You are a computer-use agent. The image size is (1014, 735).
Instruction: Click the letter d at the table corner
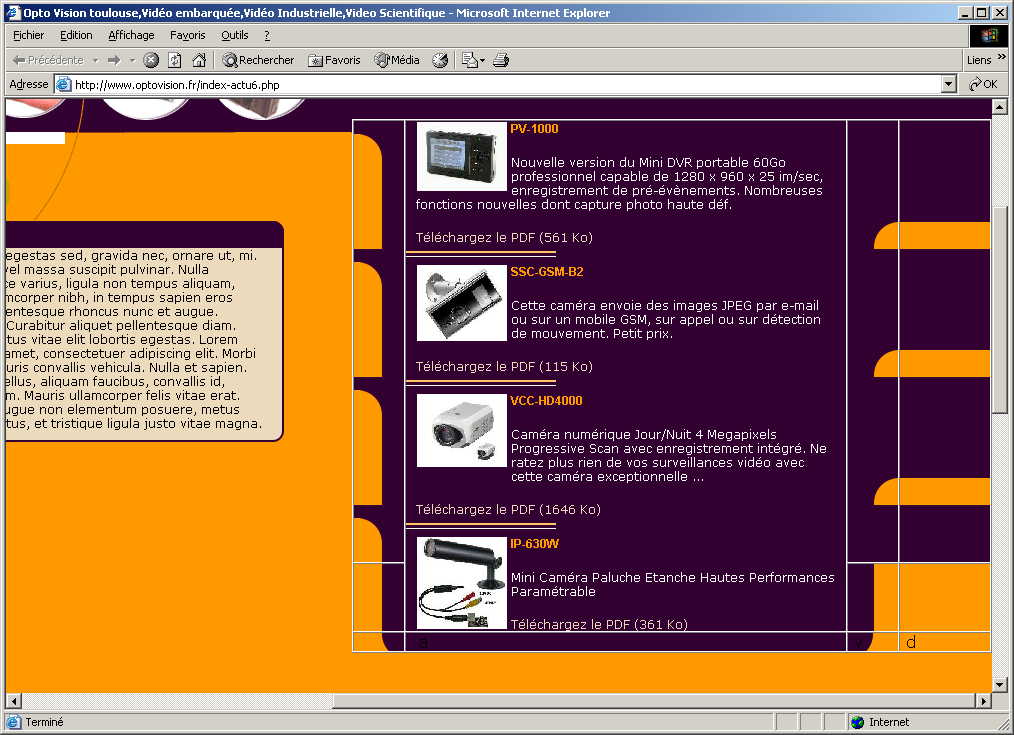coord(911,642)
